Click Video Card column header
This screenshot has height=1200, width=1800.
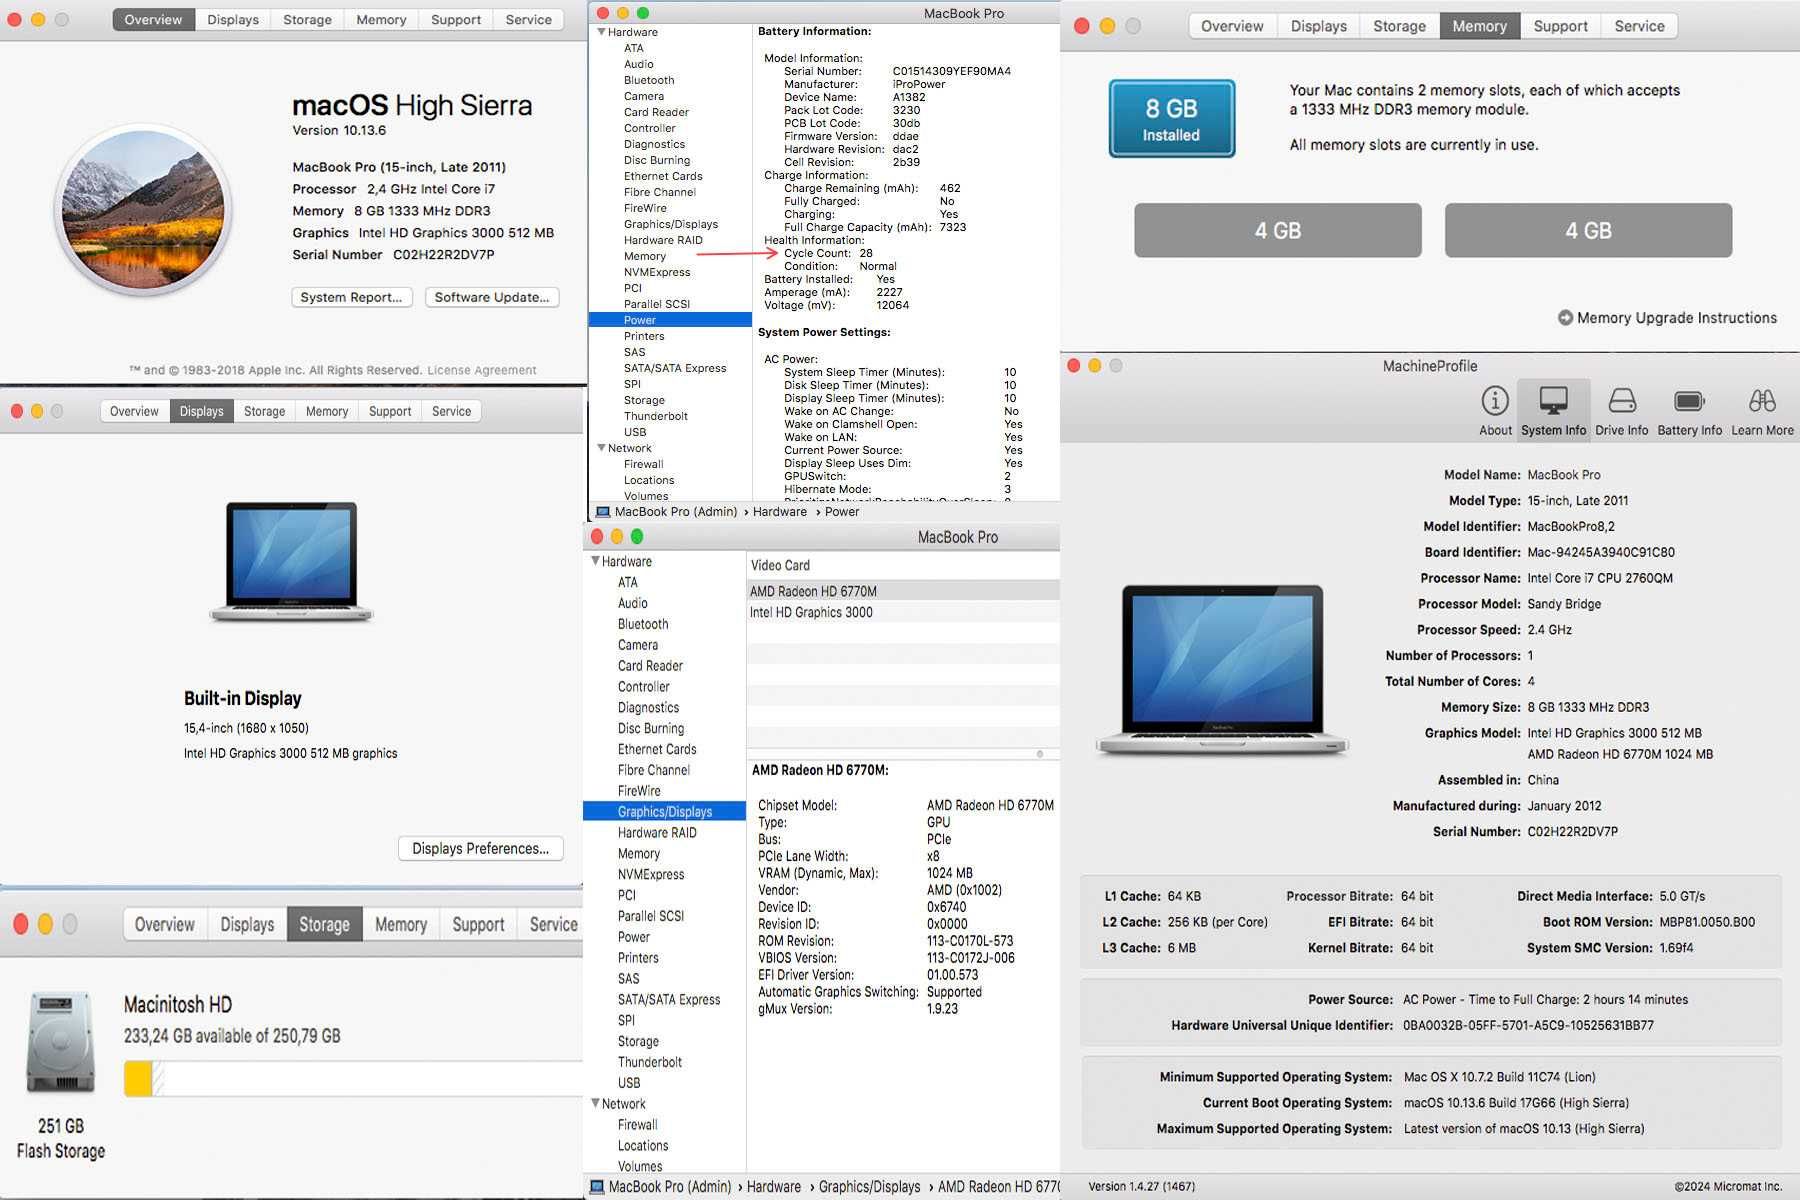click(780, 565)
